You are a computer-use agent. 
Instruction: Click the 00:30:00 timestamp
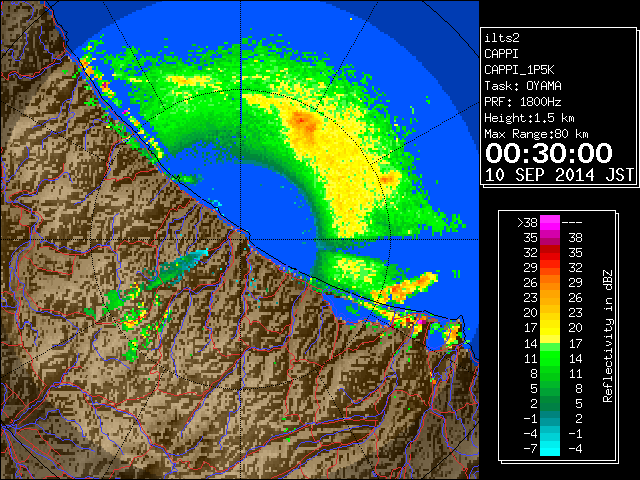[x=549, y=153]
